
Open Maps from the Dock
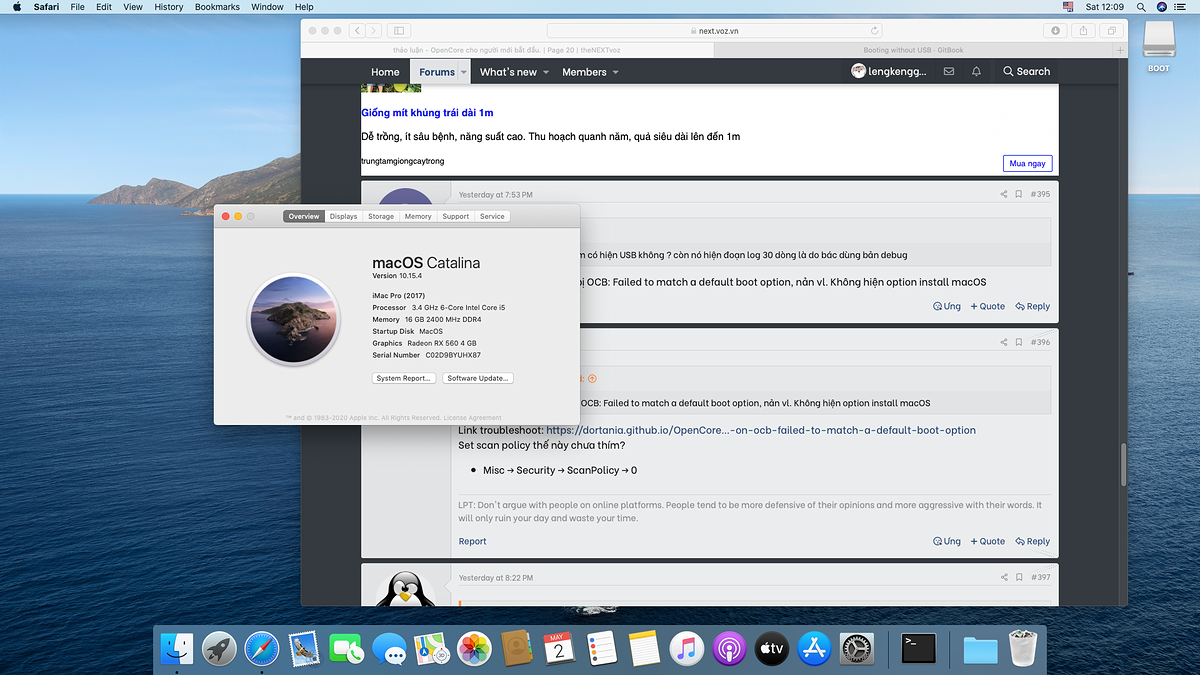[432, 649]
